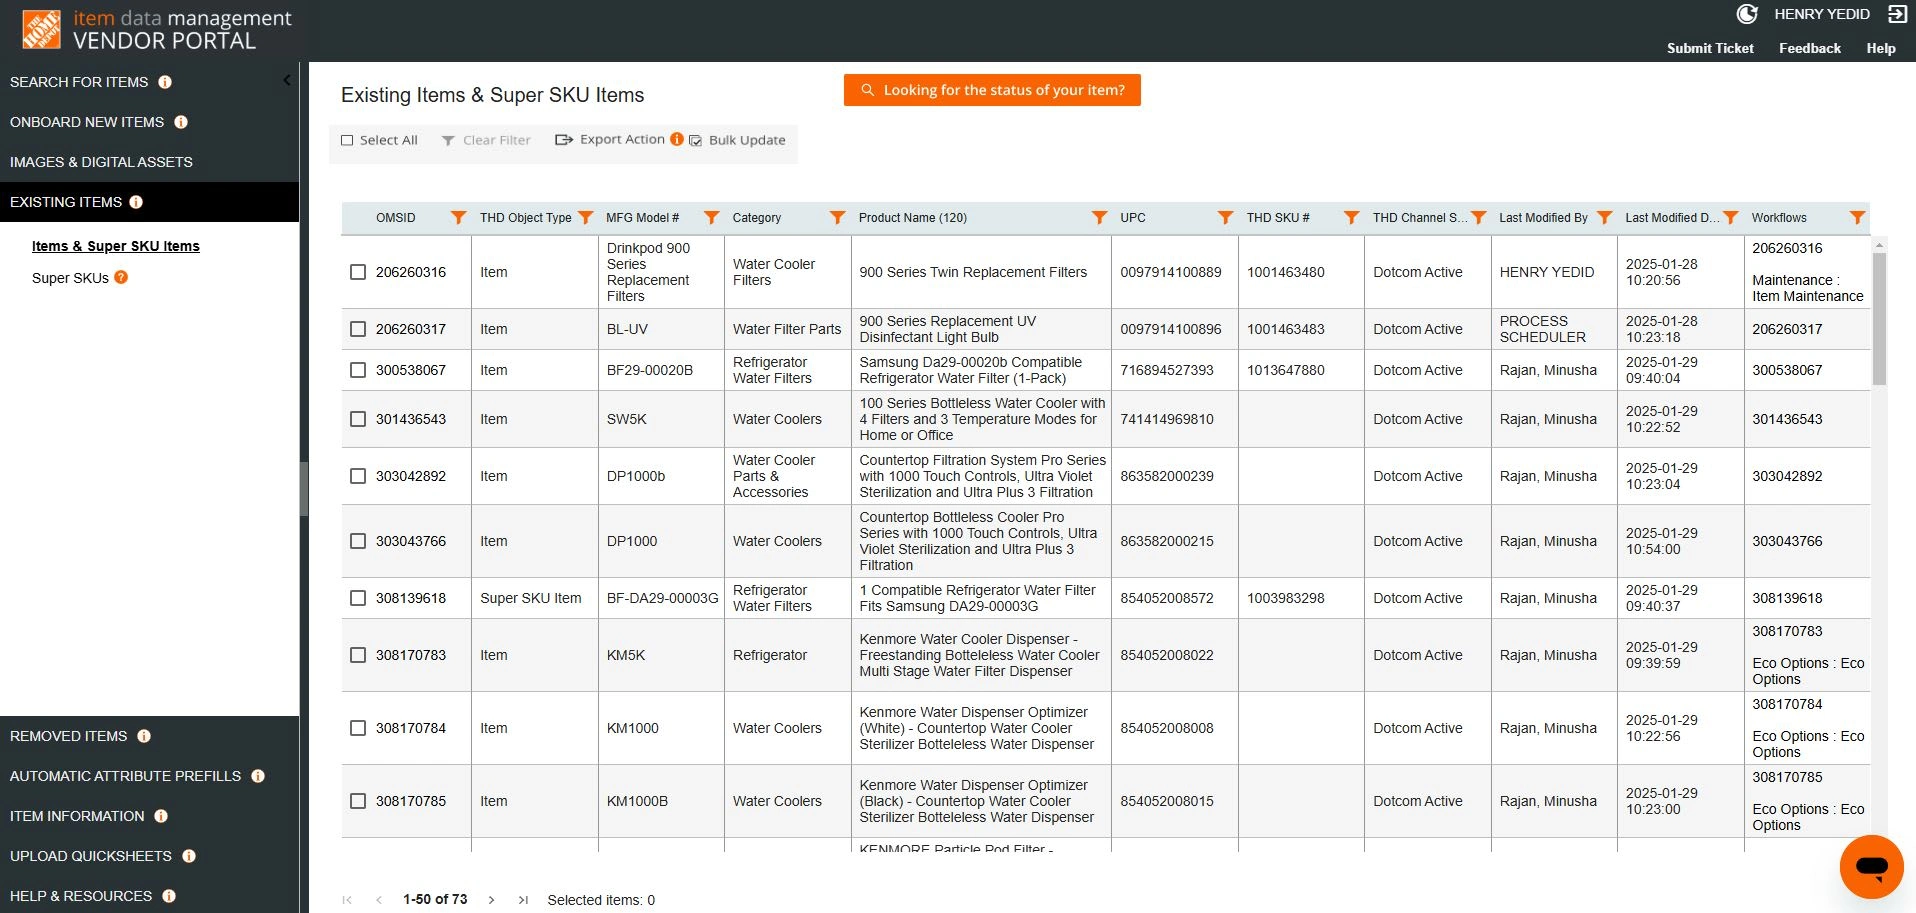Select row checkbox for OMSID 300538067
Image resolution: width=1916 pixels, height=913 pixels.
click(x=358, y=370)
